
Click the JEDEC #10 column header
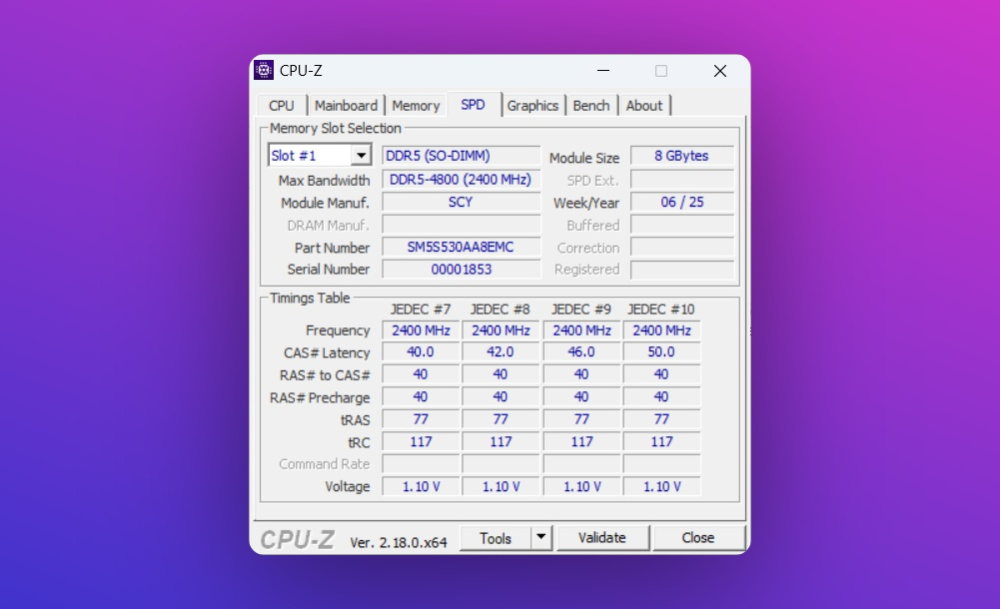point(661,310)
